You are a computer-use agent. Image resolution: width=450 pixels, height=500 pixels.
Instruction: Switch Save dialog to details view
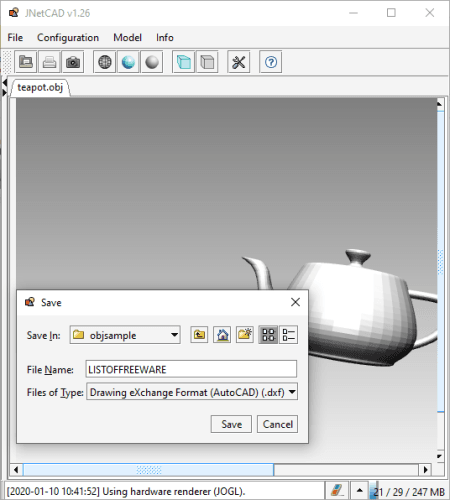288,334
